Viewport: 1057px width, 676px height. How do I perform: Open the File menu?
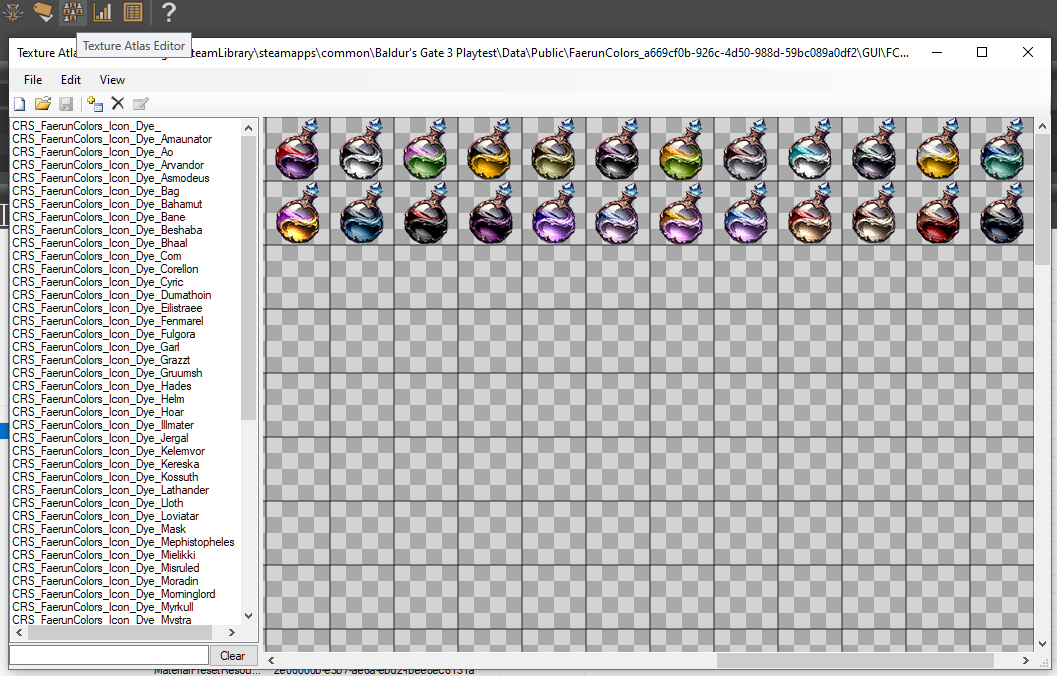coord(32,80)
